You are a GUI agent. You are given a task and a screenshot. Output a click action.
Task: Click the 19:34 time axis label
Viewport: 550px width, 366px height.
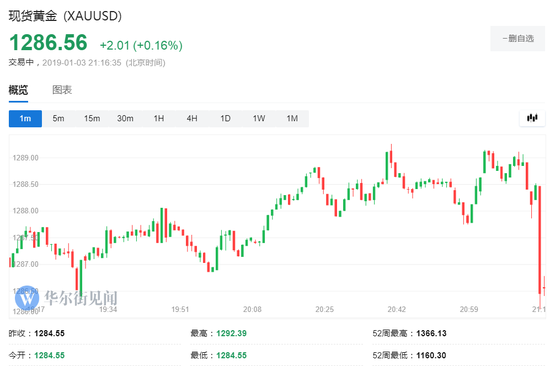pyautogui.click(x=108, y=310)
